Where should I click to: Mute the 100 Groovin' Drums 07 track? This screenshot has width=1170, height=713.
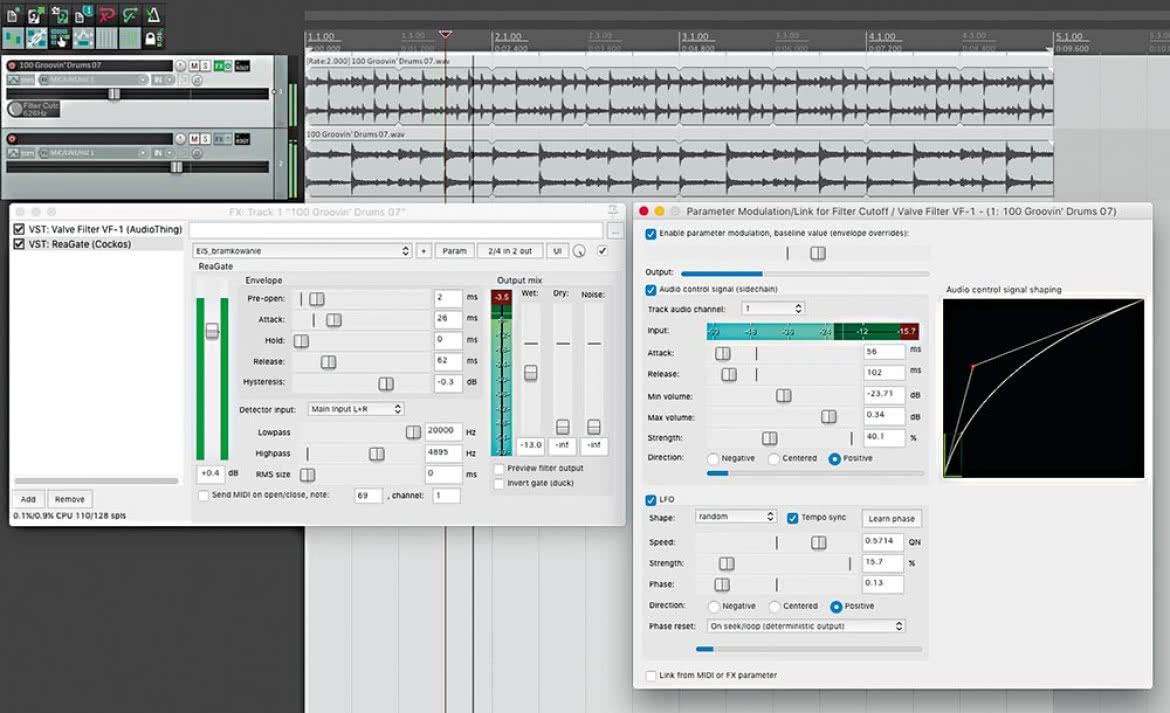pyautogui.click(x=194, y=66)
